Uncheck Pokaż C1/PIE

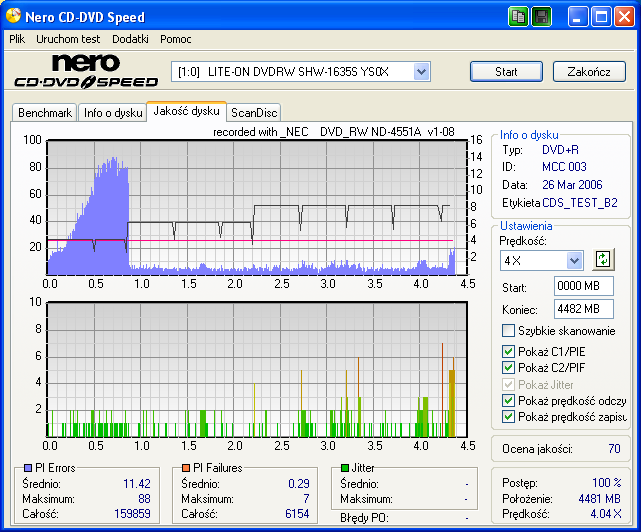tap(508, 351)
